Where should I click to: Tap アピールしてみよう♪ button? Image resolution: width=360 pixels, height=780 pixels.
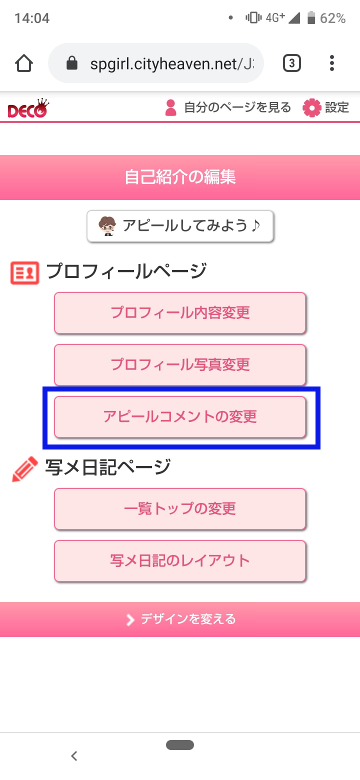click(180, 226)
